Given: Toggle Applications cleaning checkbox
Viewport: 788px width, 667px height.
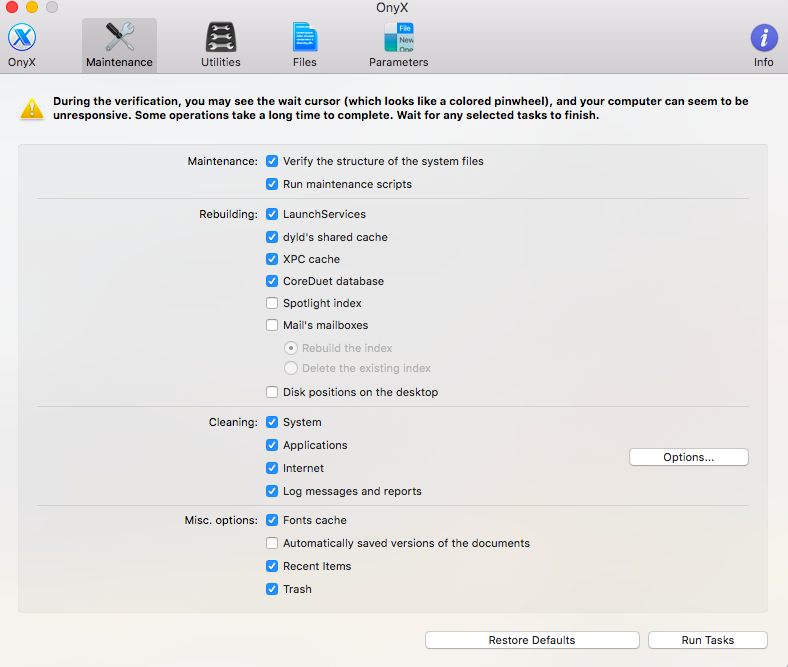Looking at the screenshot, I should coord(272,445).
